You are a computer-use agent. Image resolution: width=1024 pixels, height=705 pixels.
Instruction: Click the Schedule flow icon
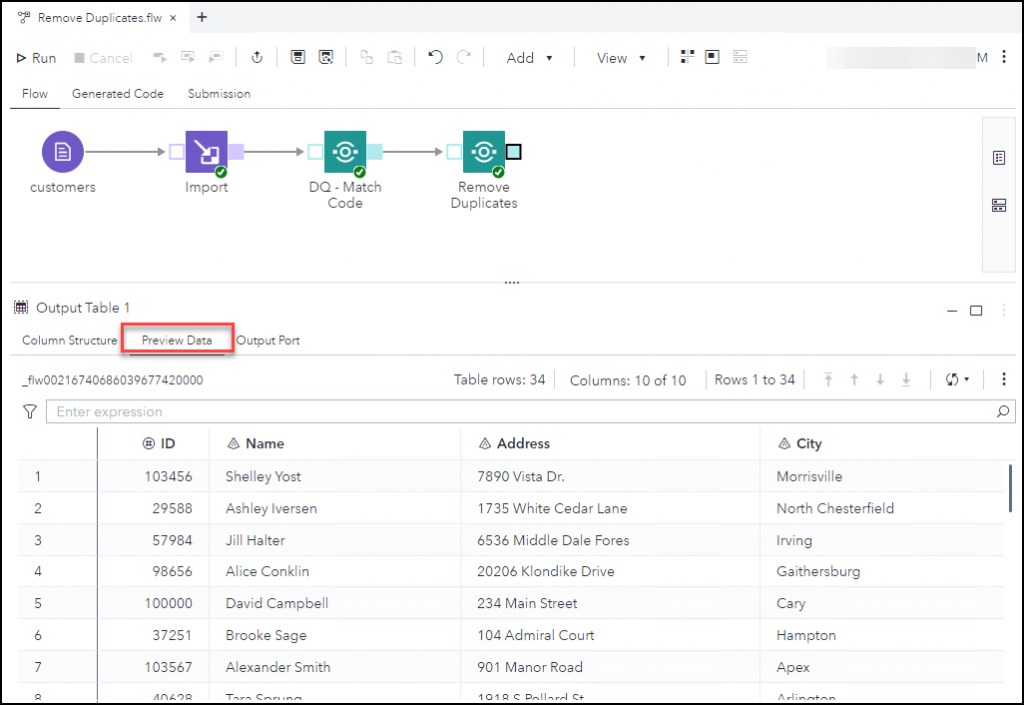coord(257,57)
